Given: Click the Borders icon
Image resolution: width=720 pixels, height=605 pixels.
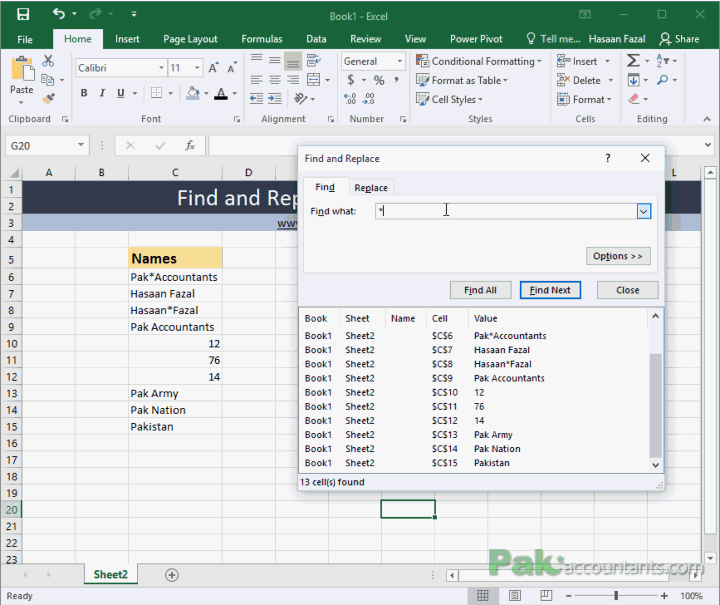Looking at the screenshot, I should click(157, 93).
